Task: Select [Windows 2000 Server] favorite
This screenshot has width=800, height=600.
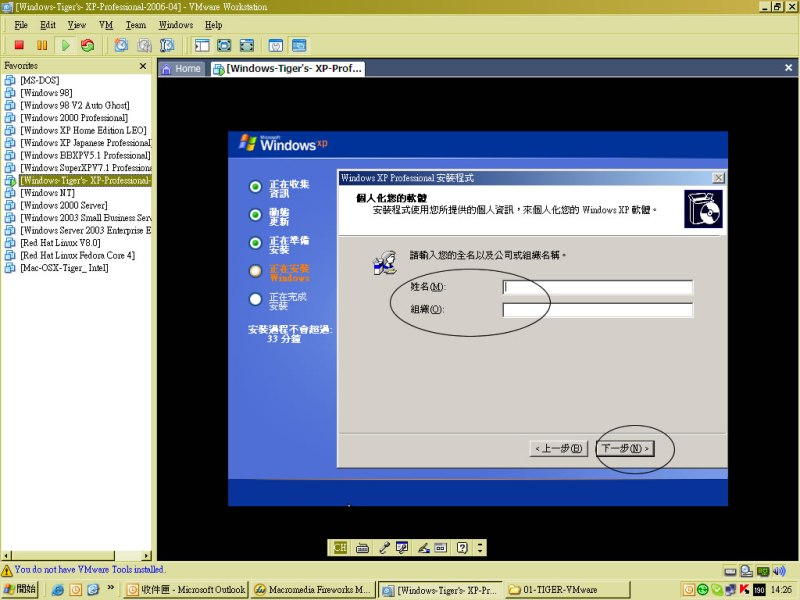Action: (64, 205)
